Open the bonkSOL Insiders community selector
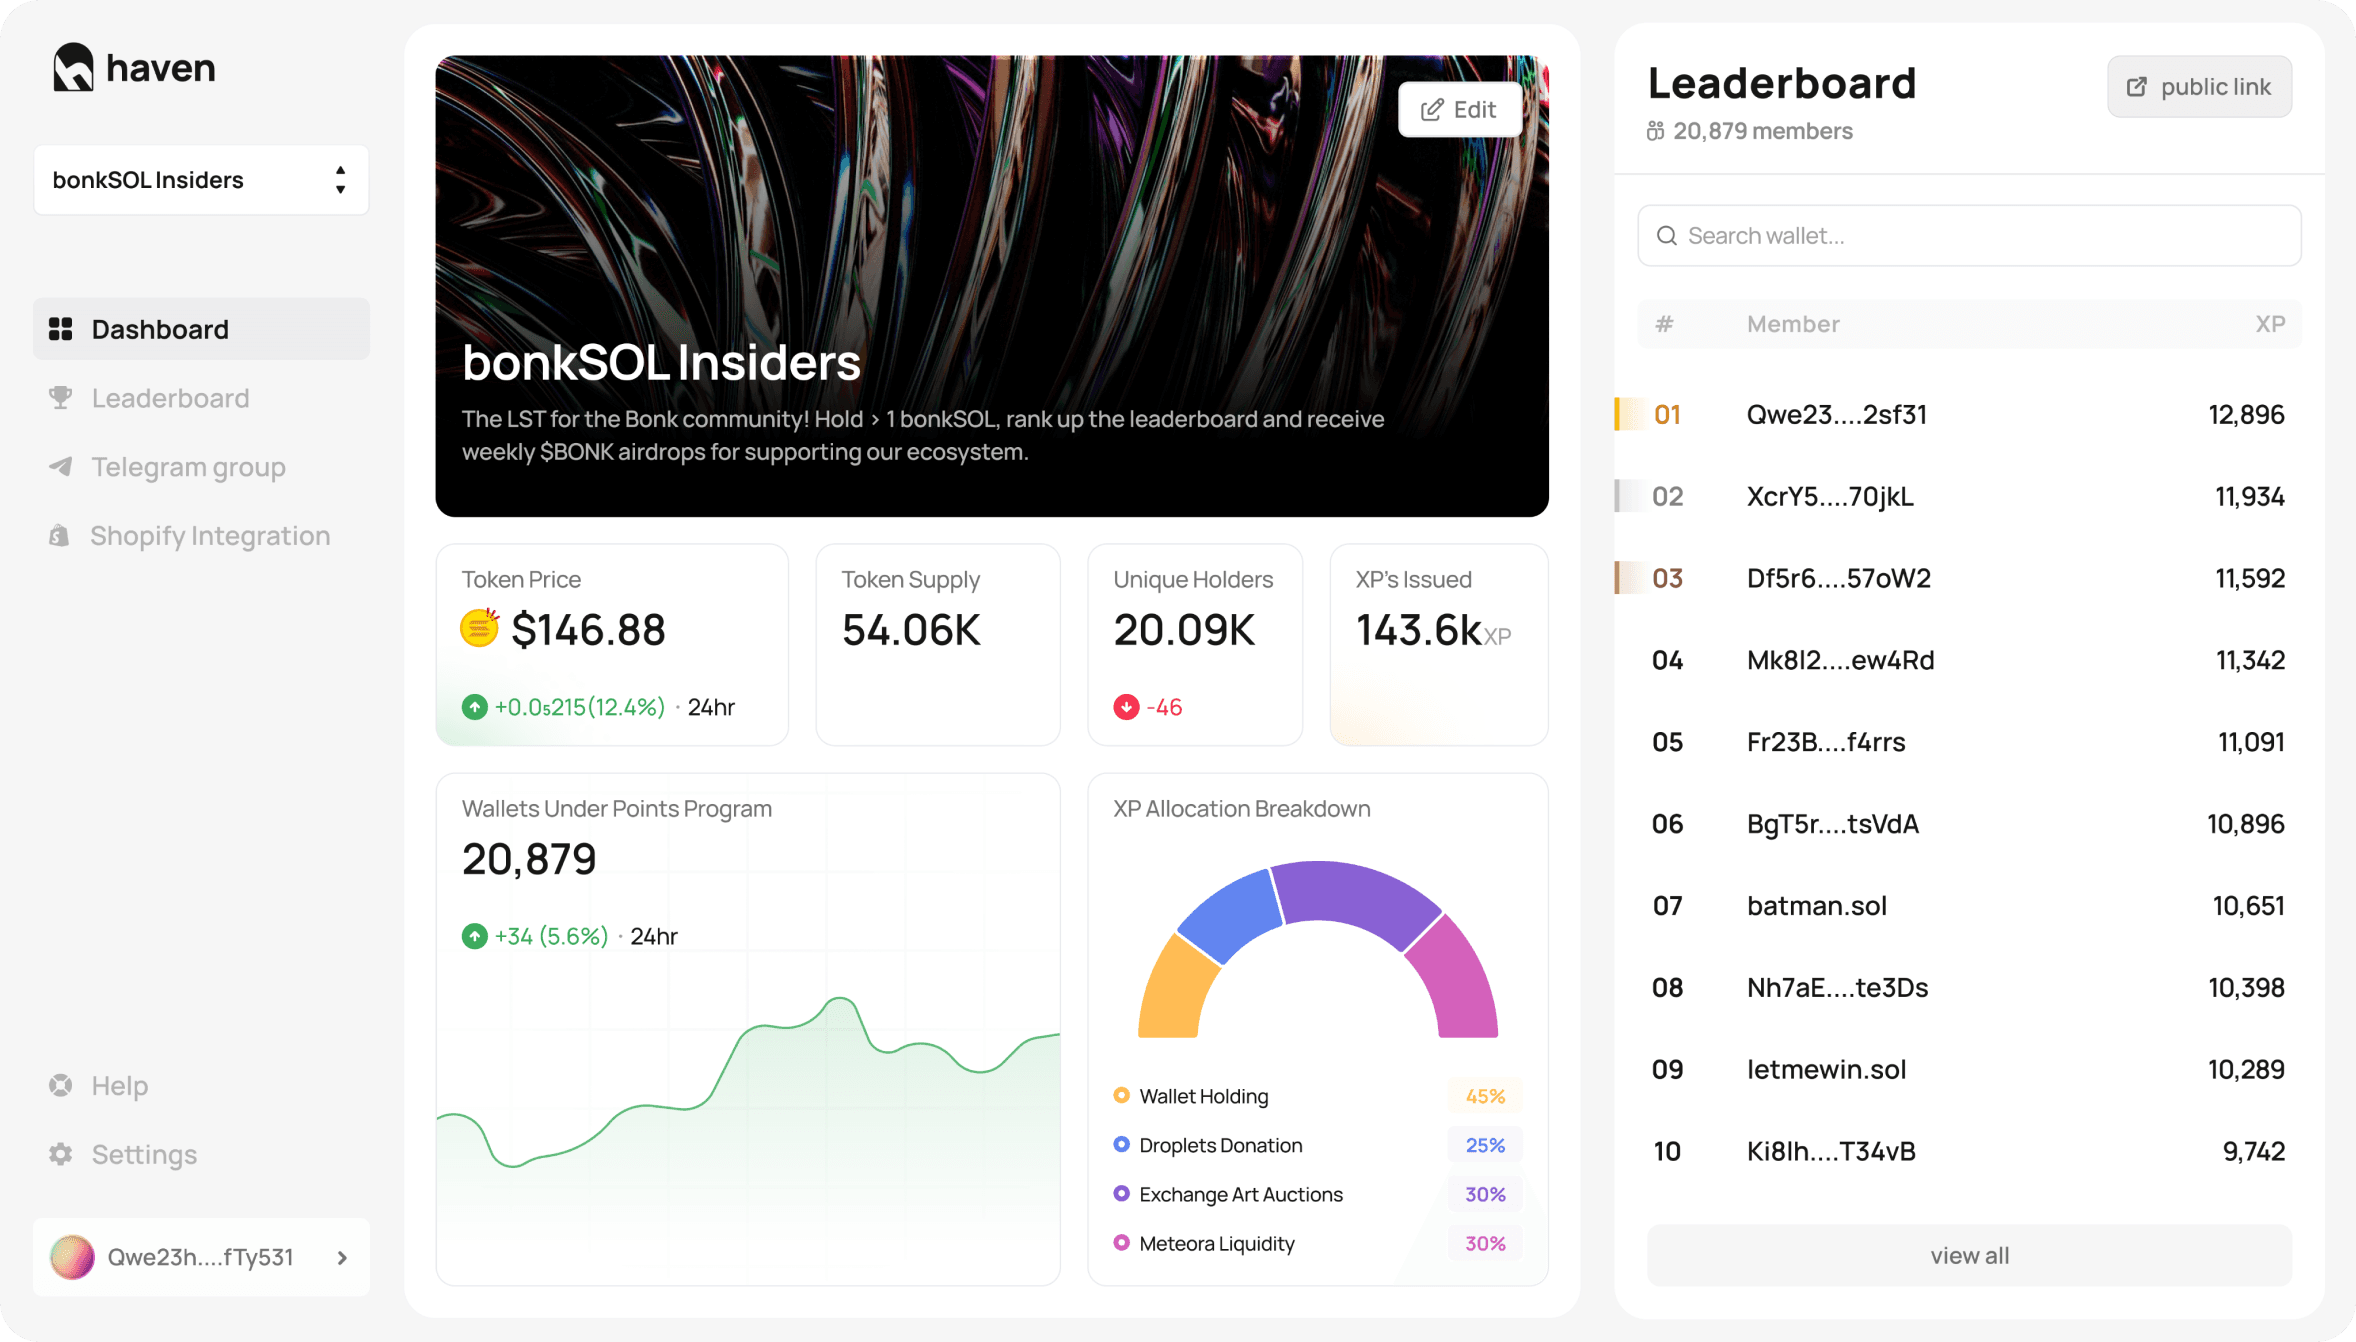This screenshot has width=2356, height=1342. [201, 180]
